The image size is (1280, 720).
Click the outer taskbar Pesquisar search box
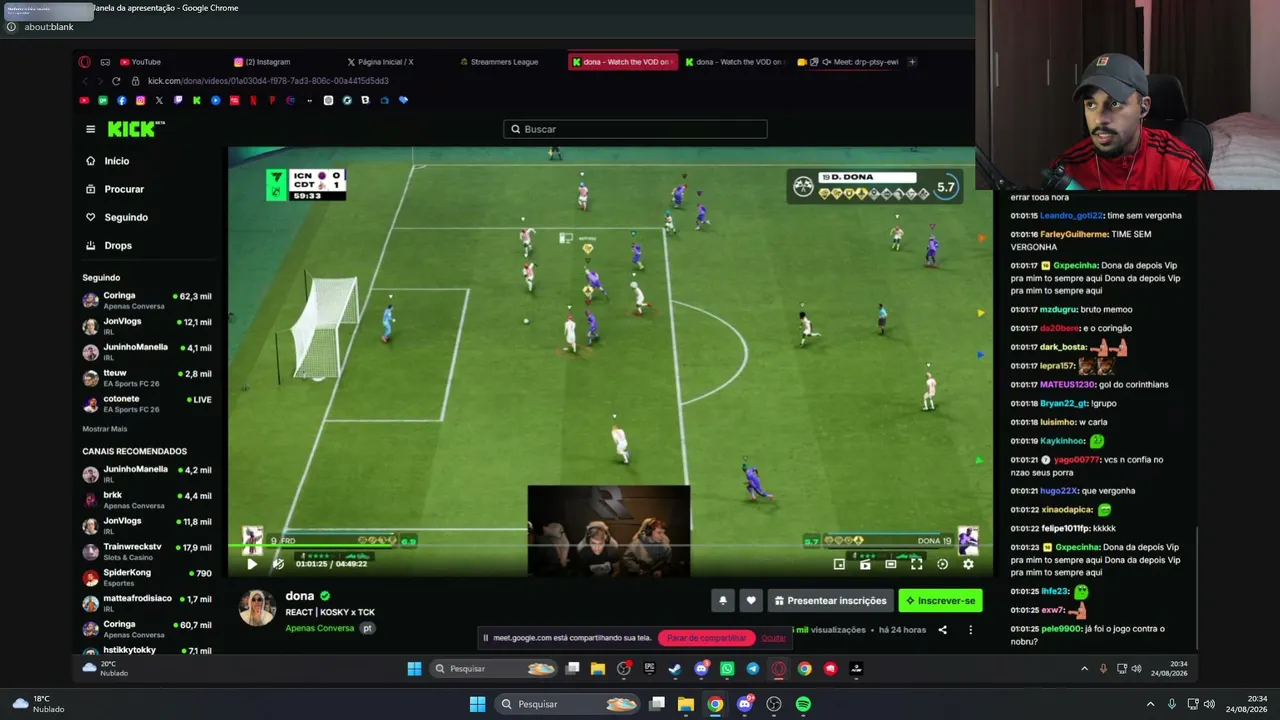coord(568,704)
